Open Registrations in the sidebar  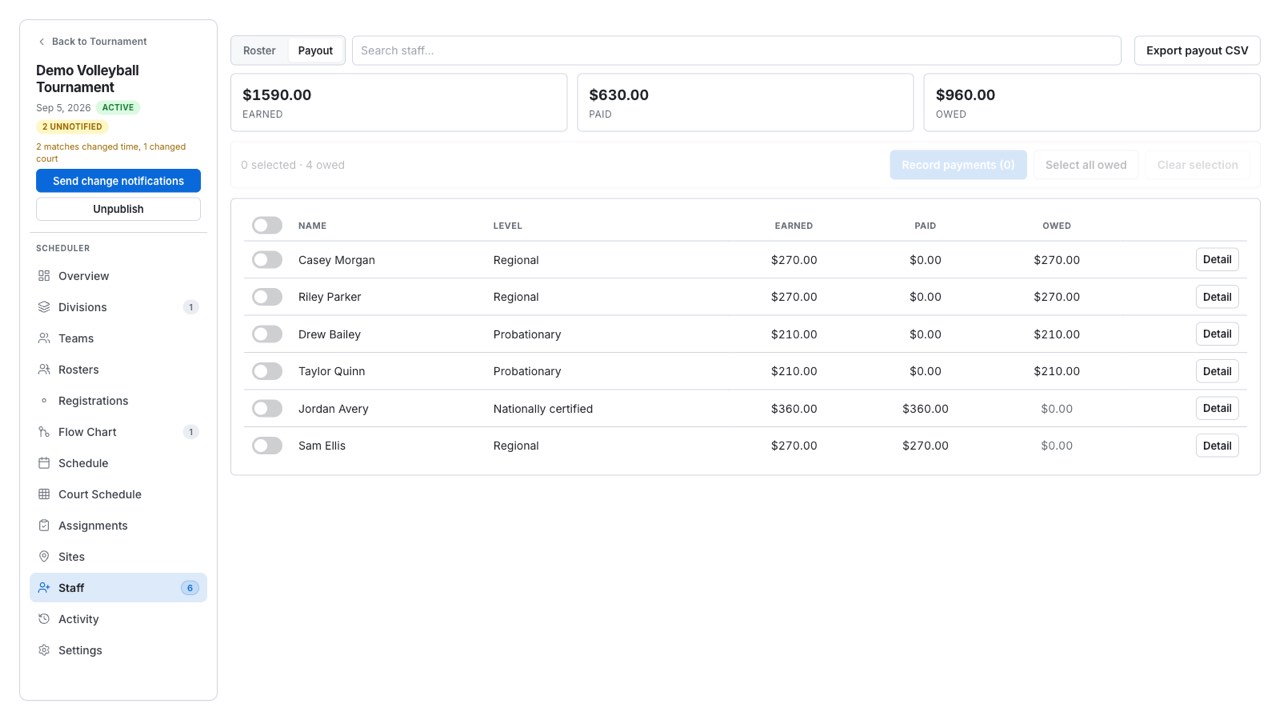pos(118,401)
